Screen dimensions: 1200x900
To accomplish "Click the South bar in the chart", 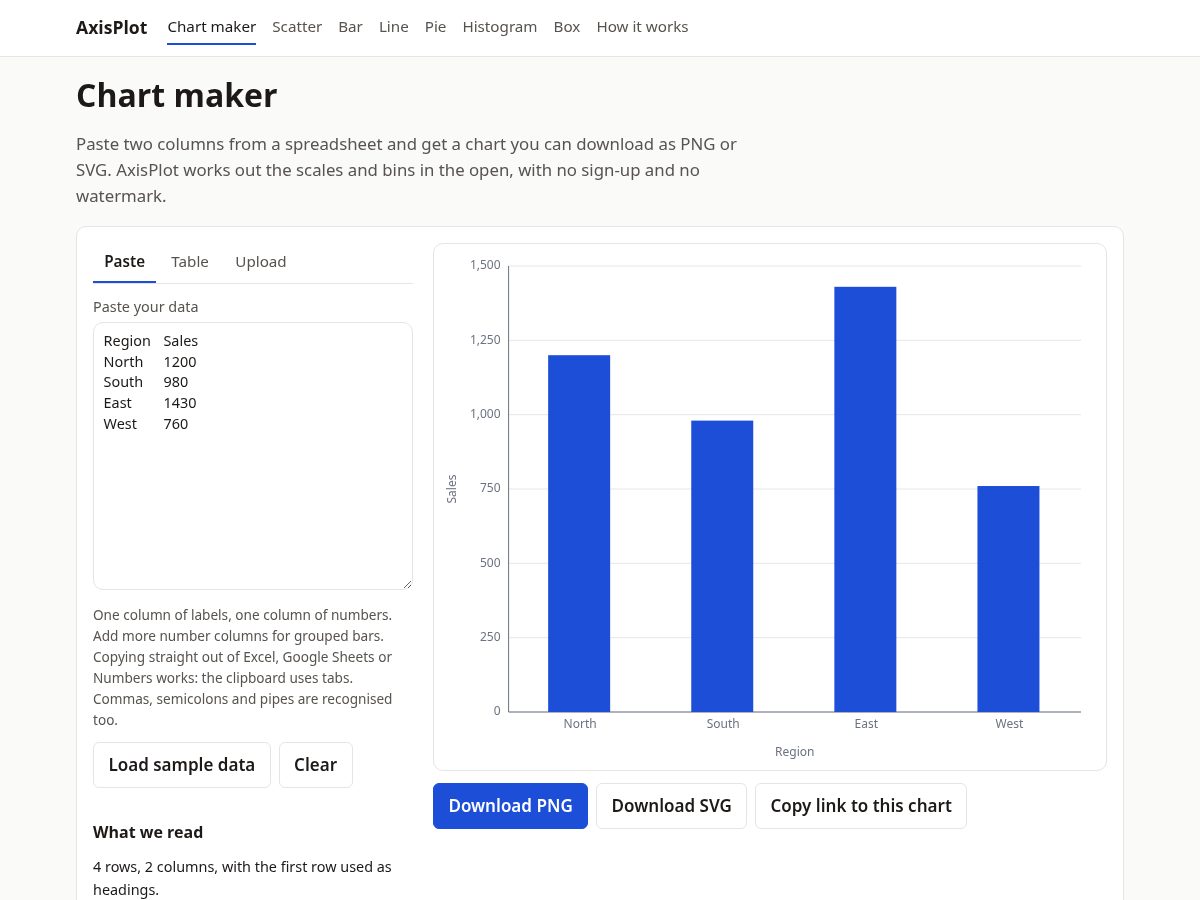I will pyautogui.click(x=722, y=566).
